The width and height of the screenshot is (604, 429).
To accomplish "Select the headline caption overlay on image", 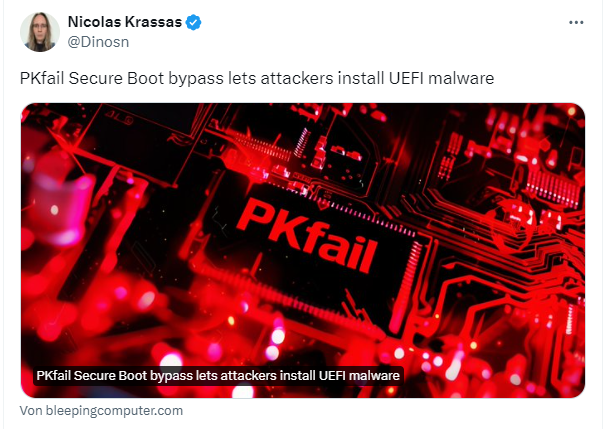I will [x=218, y=375].
